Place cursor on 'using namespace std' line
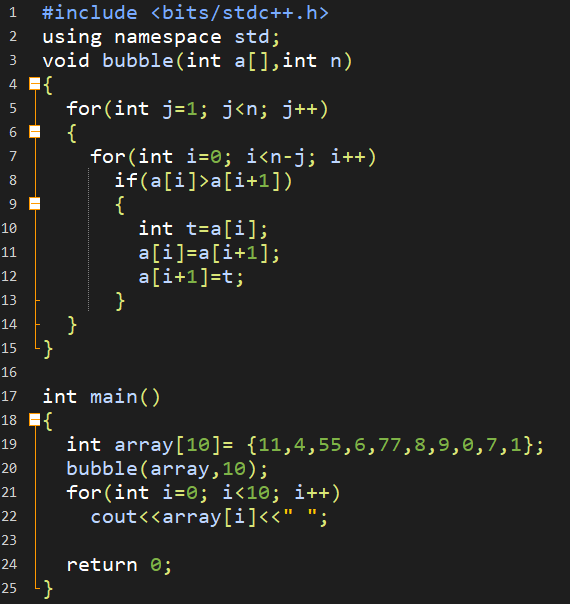 click(x=161, y=37)
